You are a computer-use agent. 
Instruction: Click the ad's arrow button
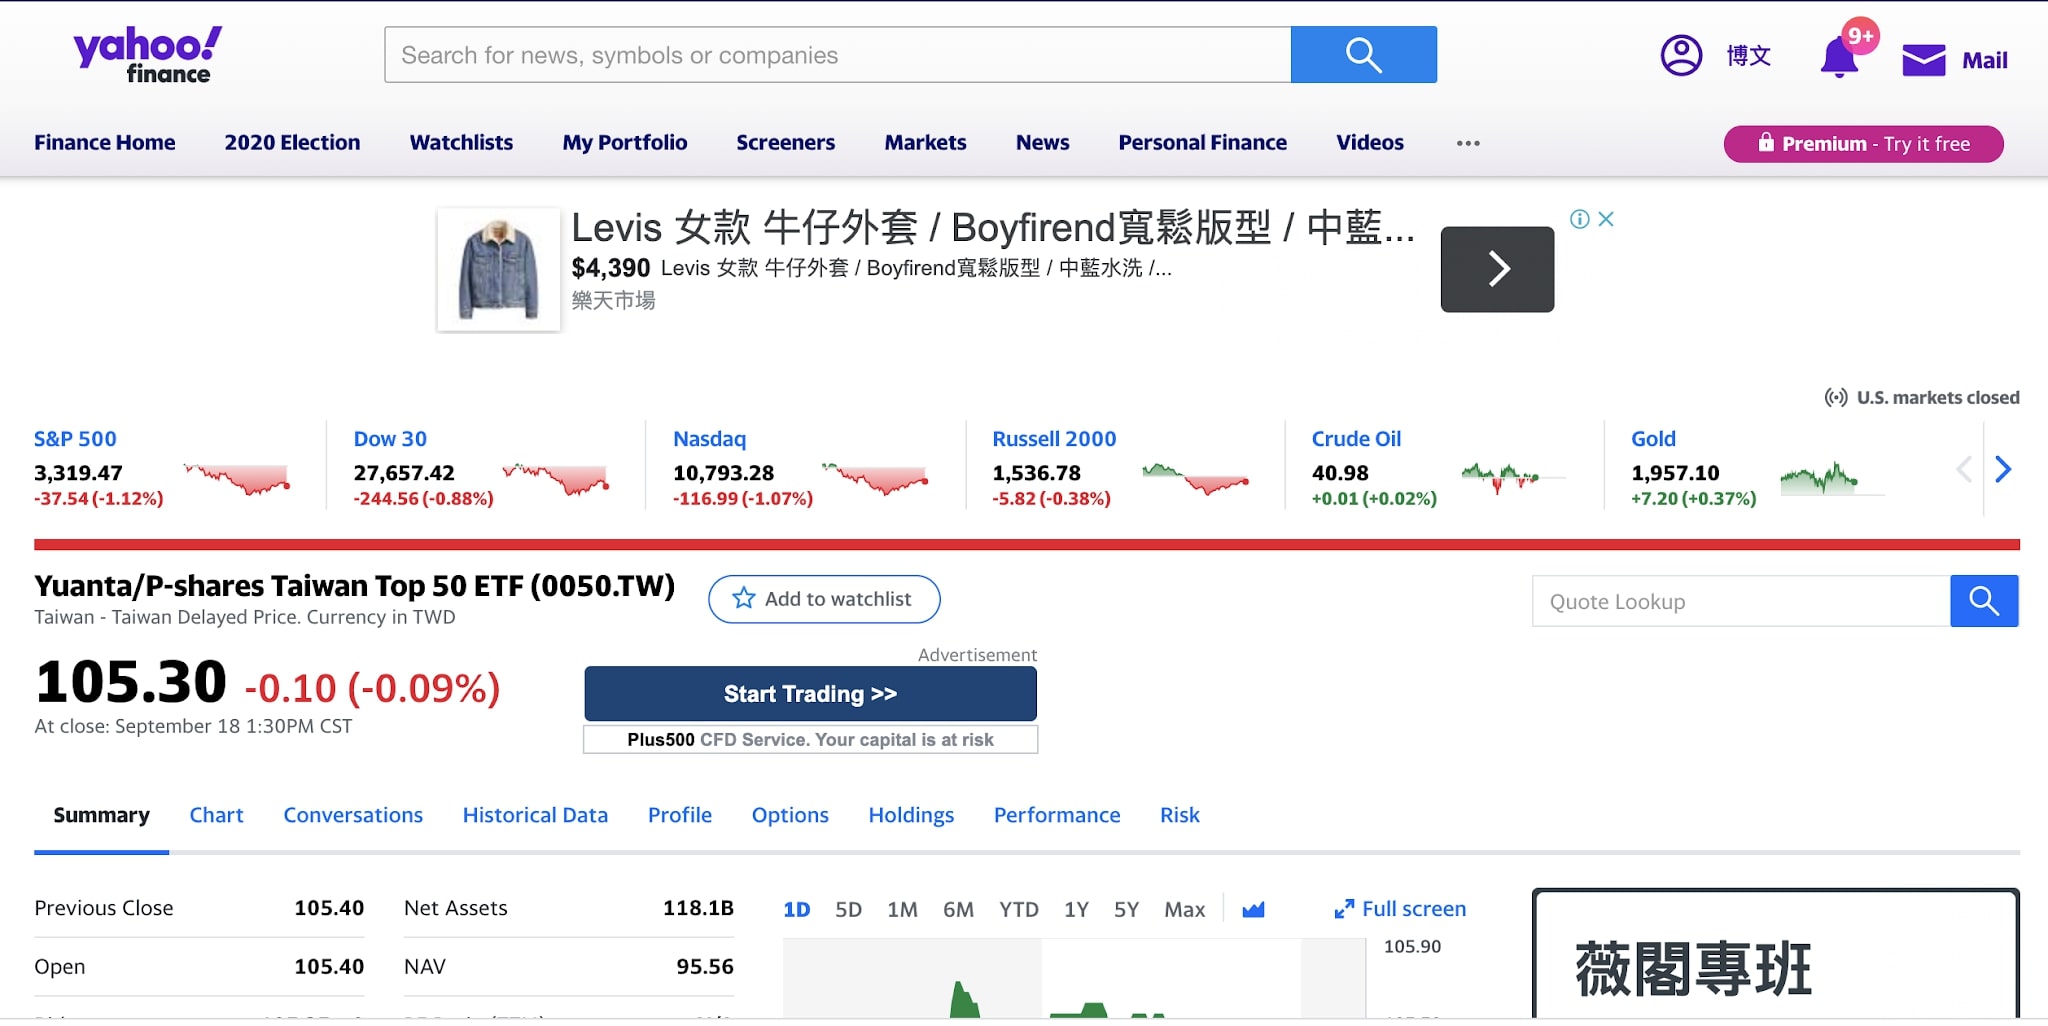point(1497,269)
